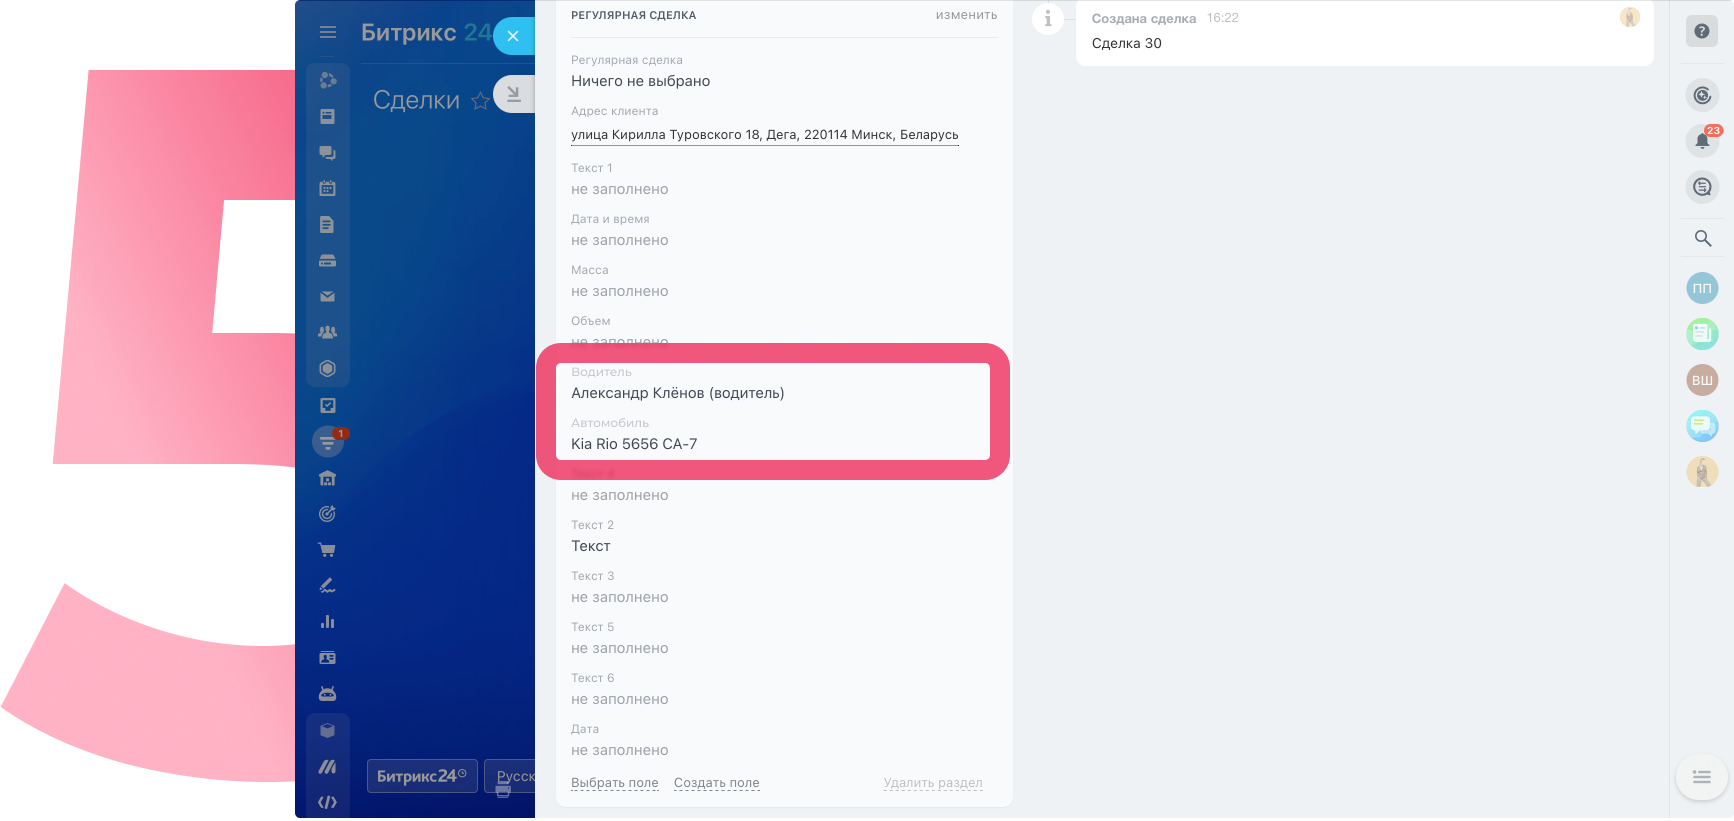1734x821 pixels.
Task: Click the Текст 1 не заполнено value
Action: [x=620, y=189]
